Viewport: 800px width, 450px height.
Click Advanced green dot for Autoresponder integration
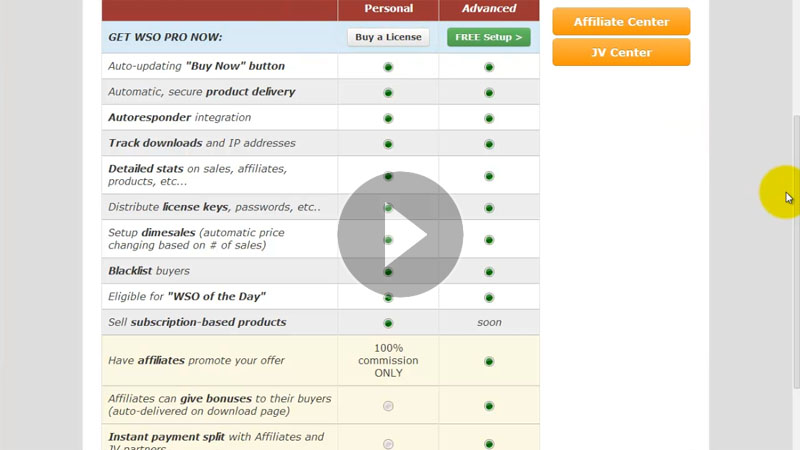point(489,118)
